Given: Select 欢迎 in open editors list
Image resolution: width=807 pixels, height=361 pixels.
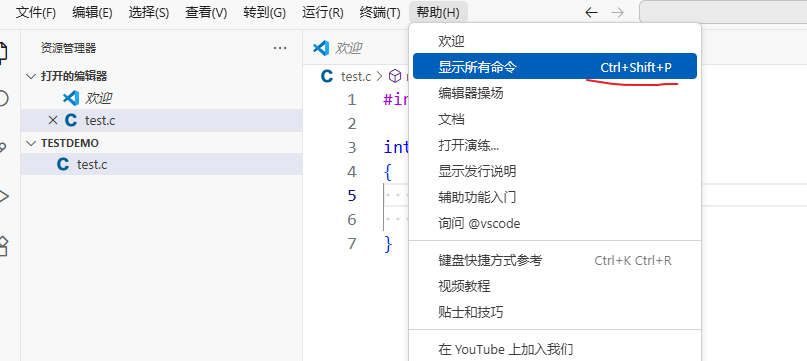Looking at the screenshot, I should pos(162,98).
